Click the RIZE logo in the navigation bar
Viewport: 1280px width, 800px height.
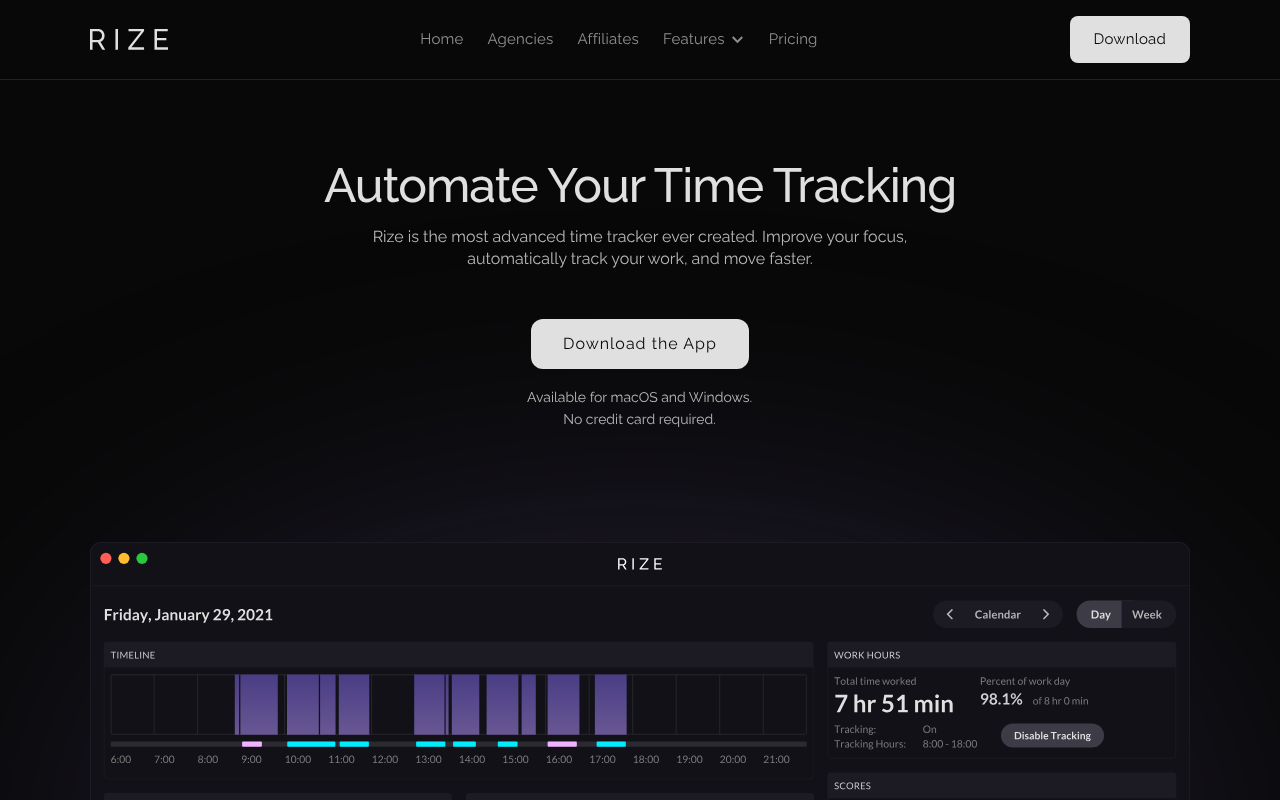coord(129,39)
